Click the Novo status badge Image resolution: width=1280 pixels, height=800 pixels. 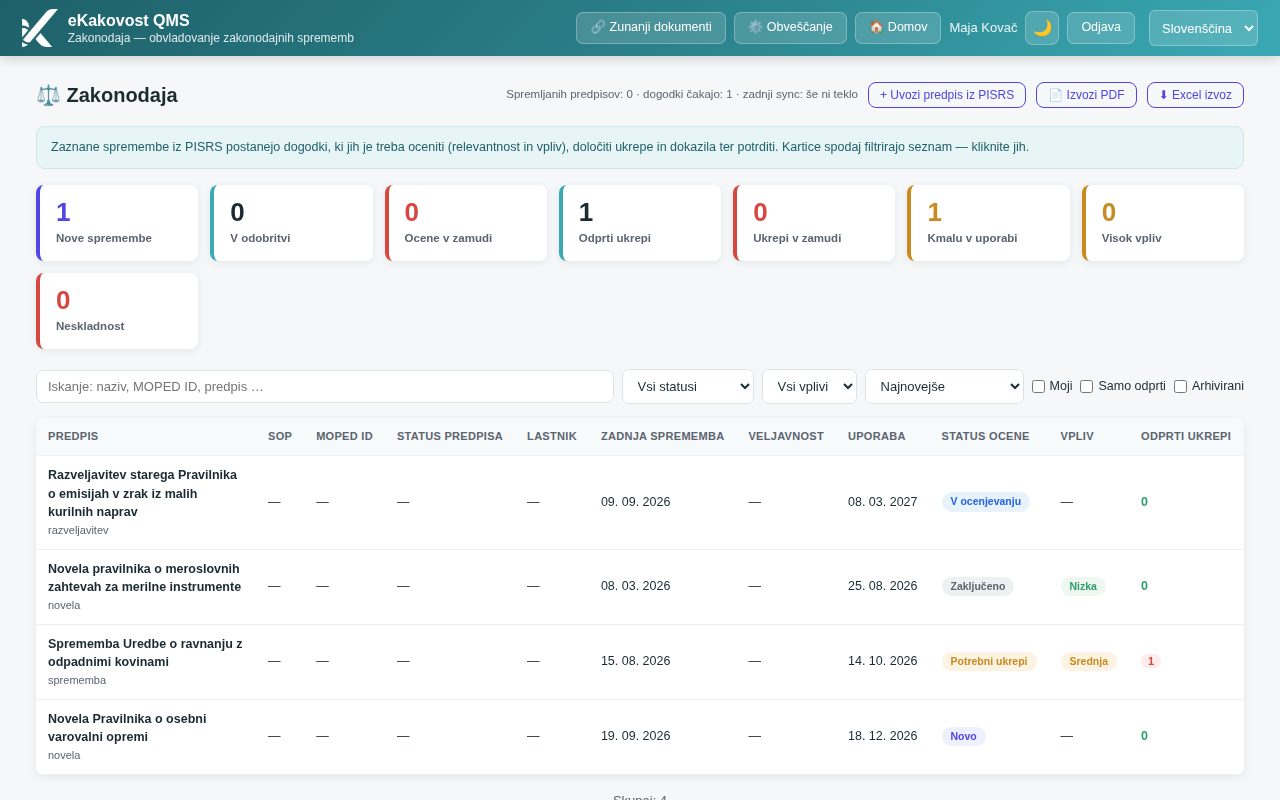[x=963, y=736]
